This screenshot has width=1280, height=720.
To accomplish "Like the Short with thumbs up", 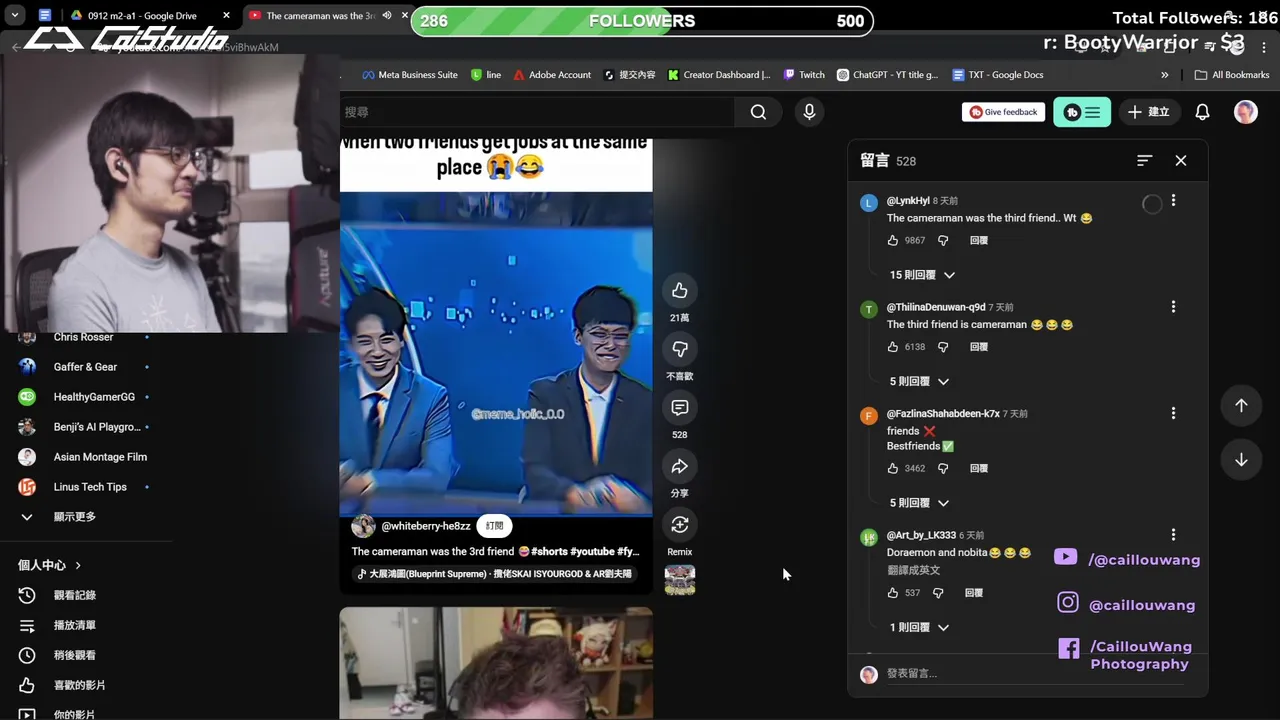I will (x=680, y=291).
